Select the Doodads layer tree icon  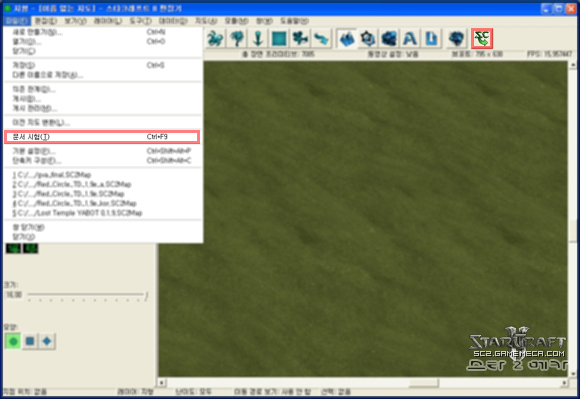pos(237,38)
